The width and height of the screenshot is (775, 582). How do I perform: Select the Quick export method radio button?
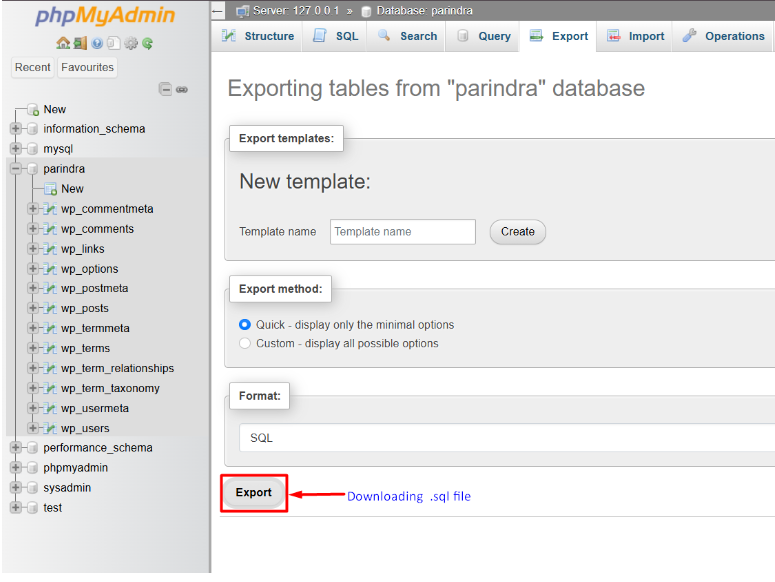(x=246, y=325)
